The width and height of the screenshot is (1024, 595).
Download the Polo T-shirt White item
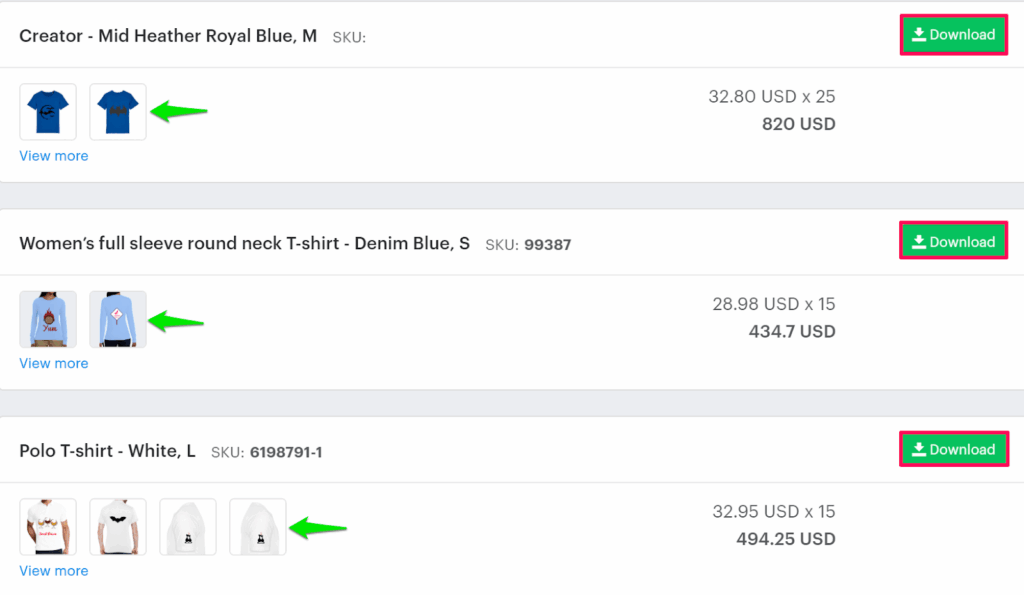[953, 450]
